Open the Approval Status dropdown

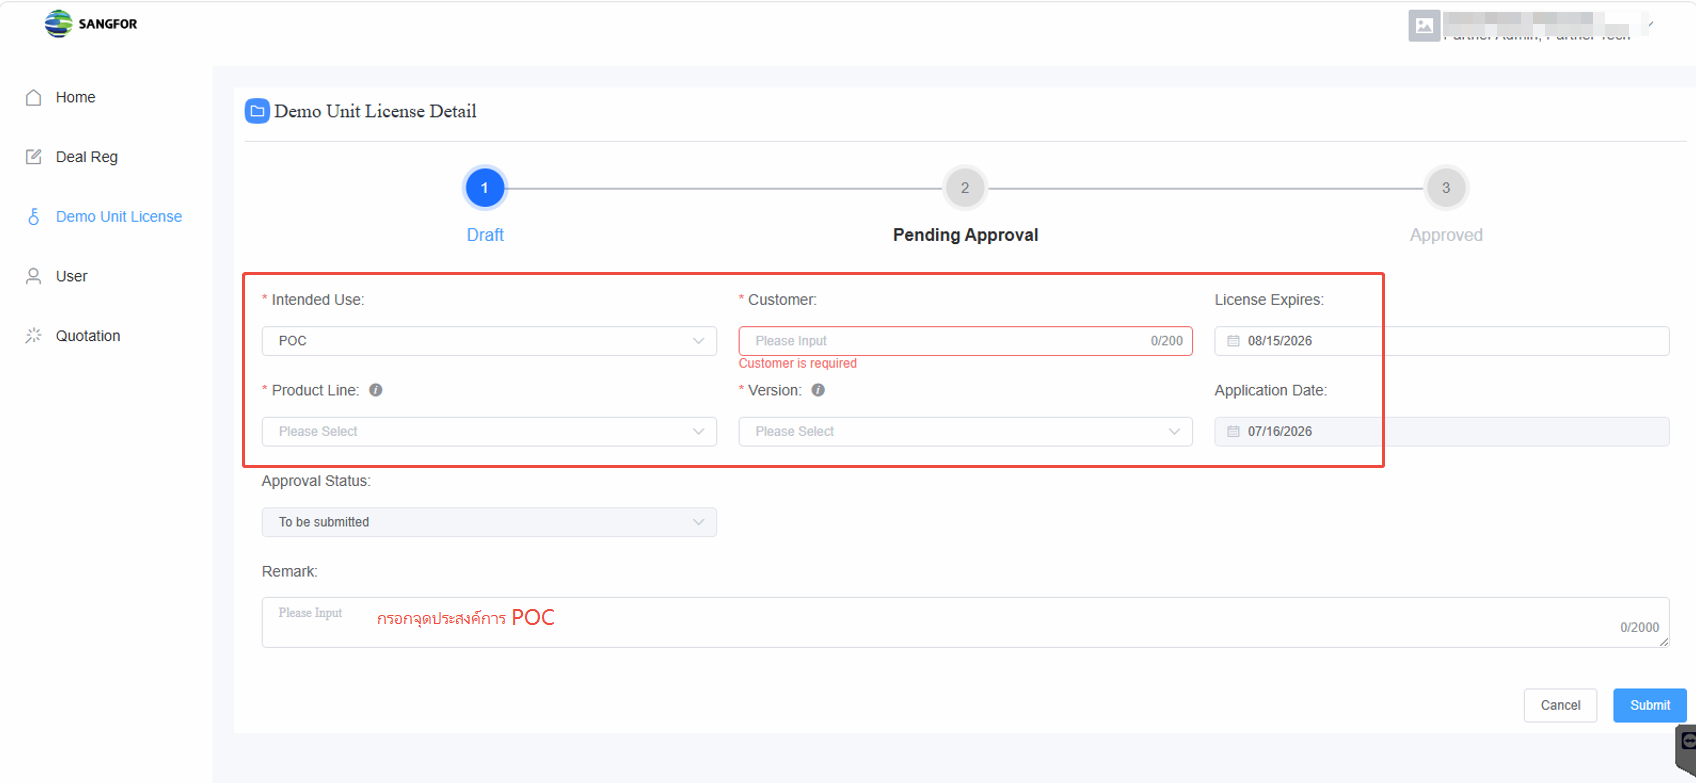pyautogui.click(x=489, y=522)
